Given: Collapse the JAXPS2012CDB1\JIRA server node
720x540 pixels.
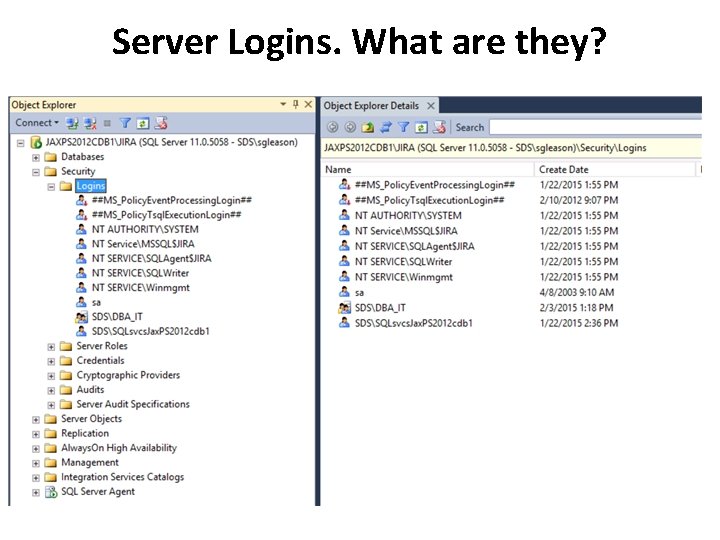Looking at the screenshot, I should 21,143.
